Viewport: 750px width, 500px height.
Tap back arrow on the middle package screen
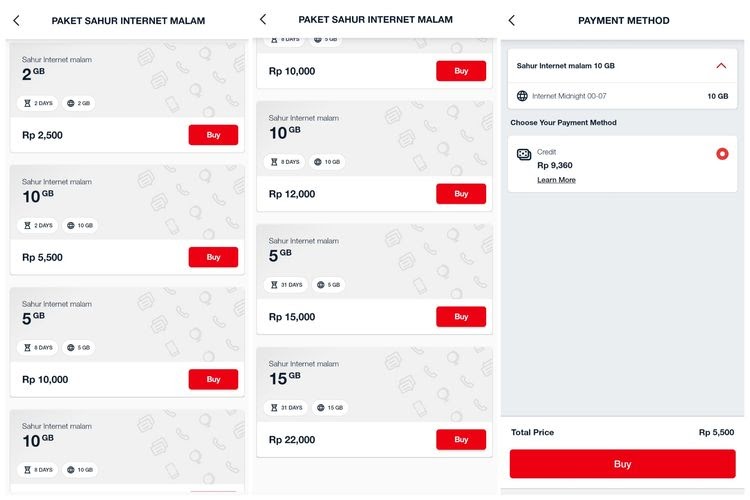point(263,19)
